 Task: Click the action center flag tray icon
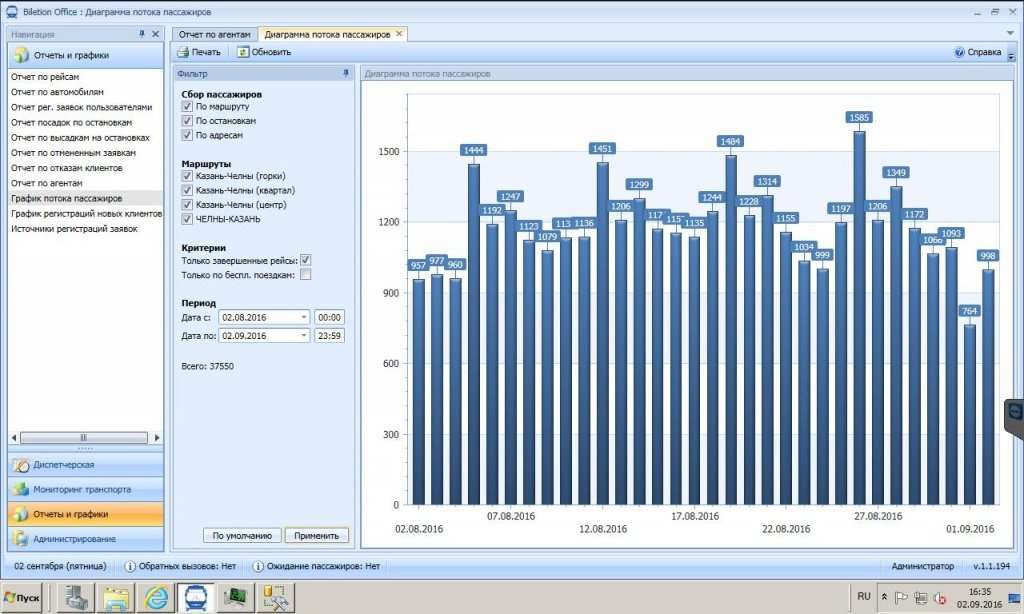901,598
